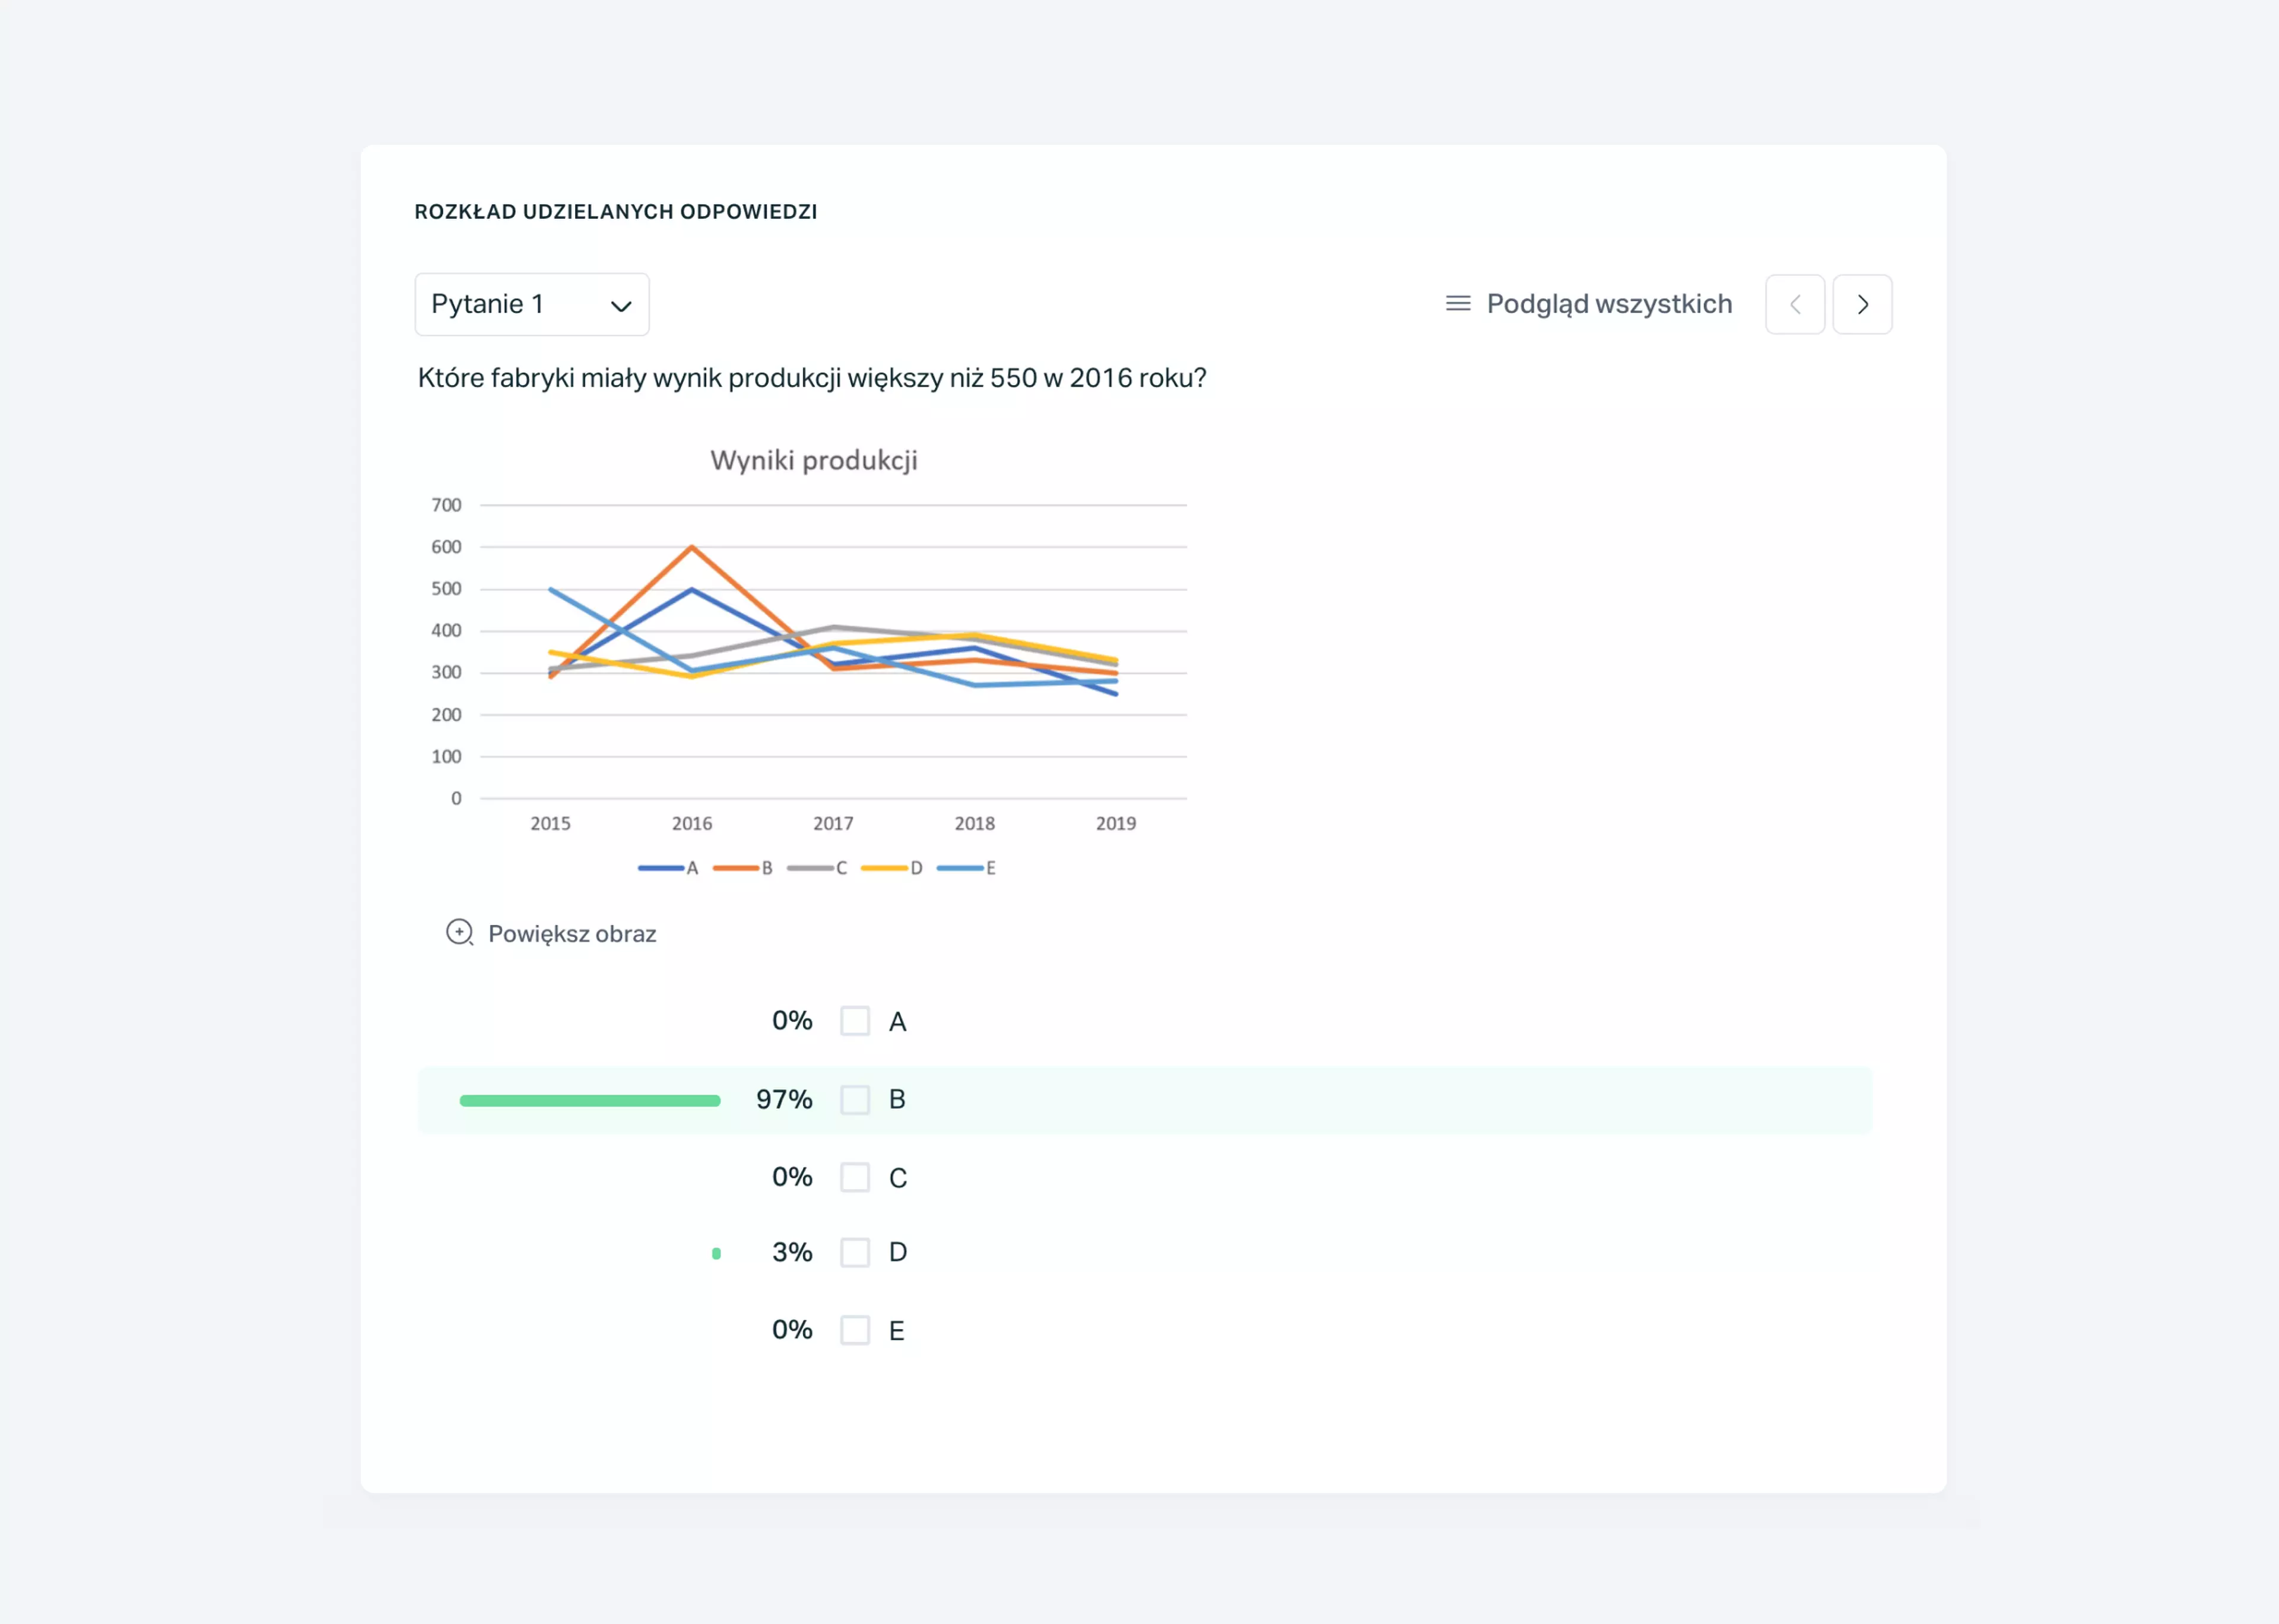This screenshot has height=1624, width=2279.
Task: Tick the checkbox for answer A
Action: (x=855, y=1021)
